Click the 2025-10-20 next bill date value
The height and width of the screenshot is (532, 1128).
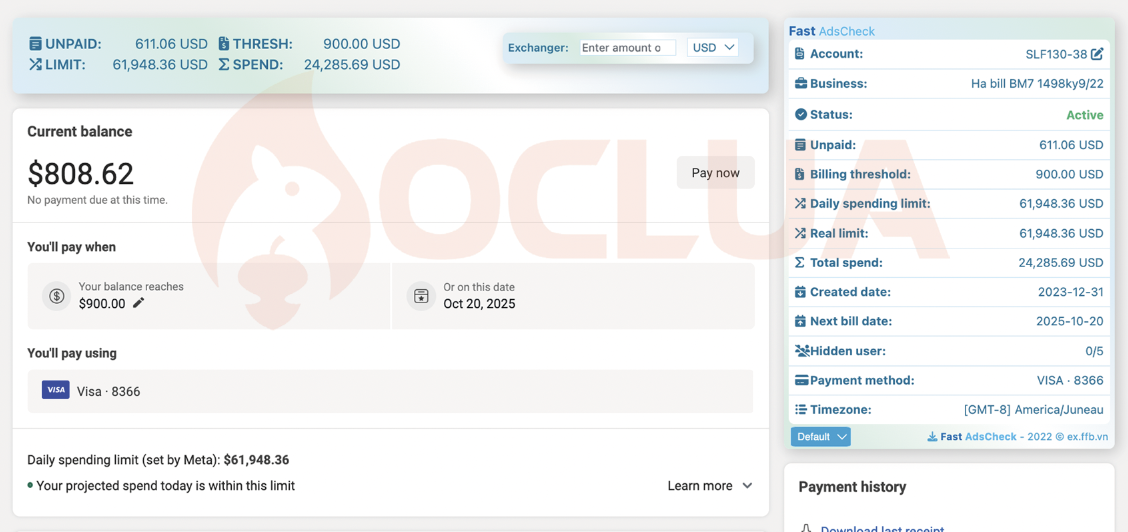(x=1070, y=321)
